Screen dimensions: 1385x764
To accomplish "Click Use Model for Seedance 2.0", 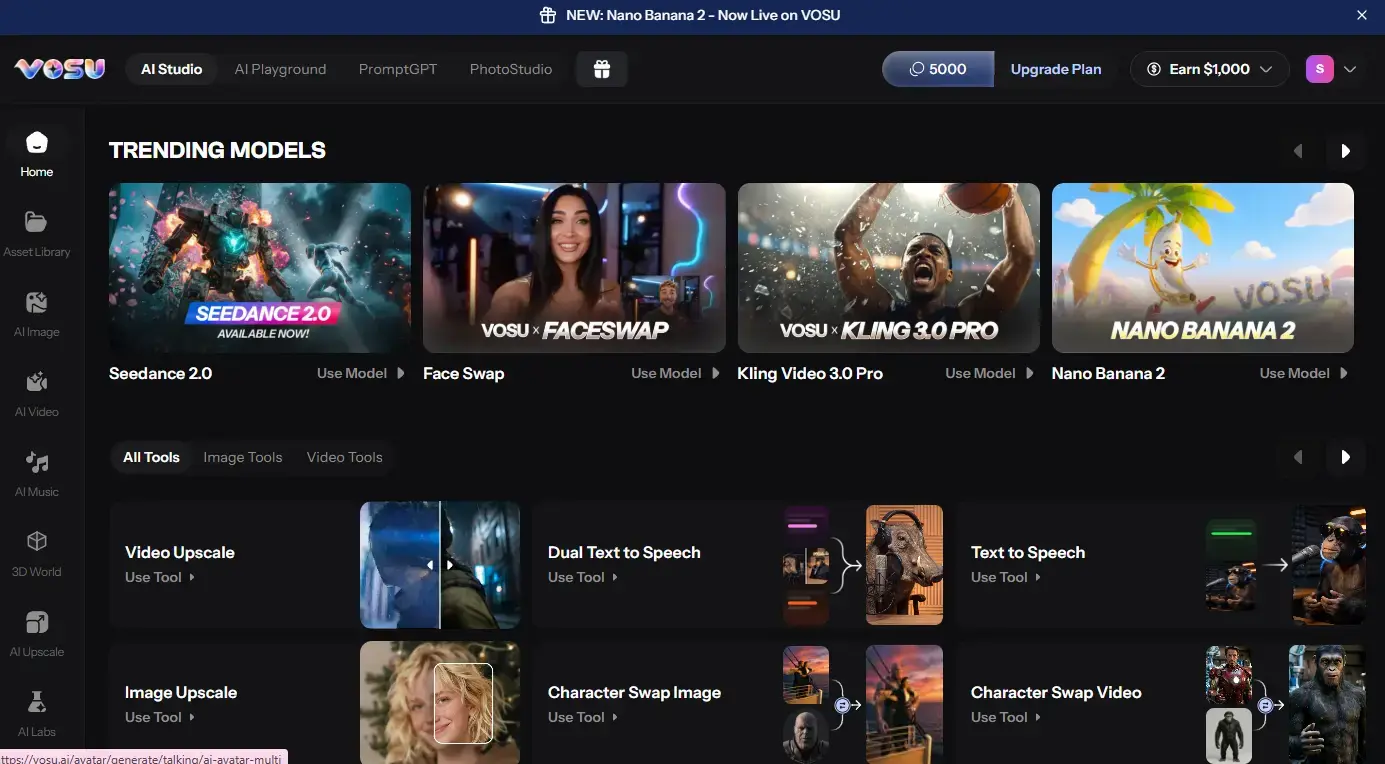I will [361, 373].
